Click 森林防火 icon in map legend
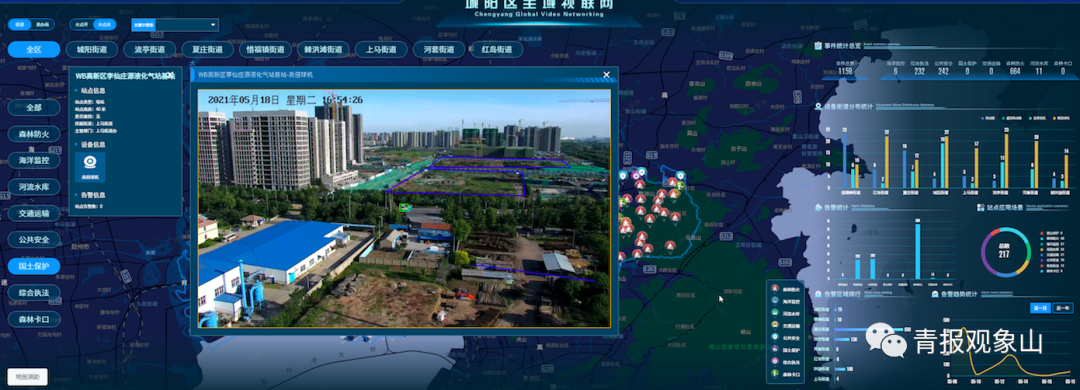1080x390 pixels. 776,289
